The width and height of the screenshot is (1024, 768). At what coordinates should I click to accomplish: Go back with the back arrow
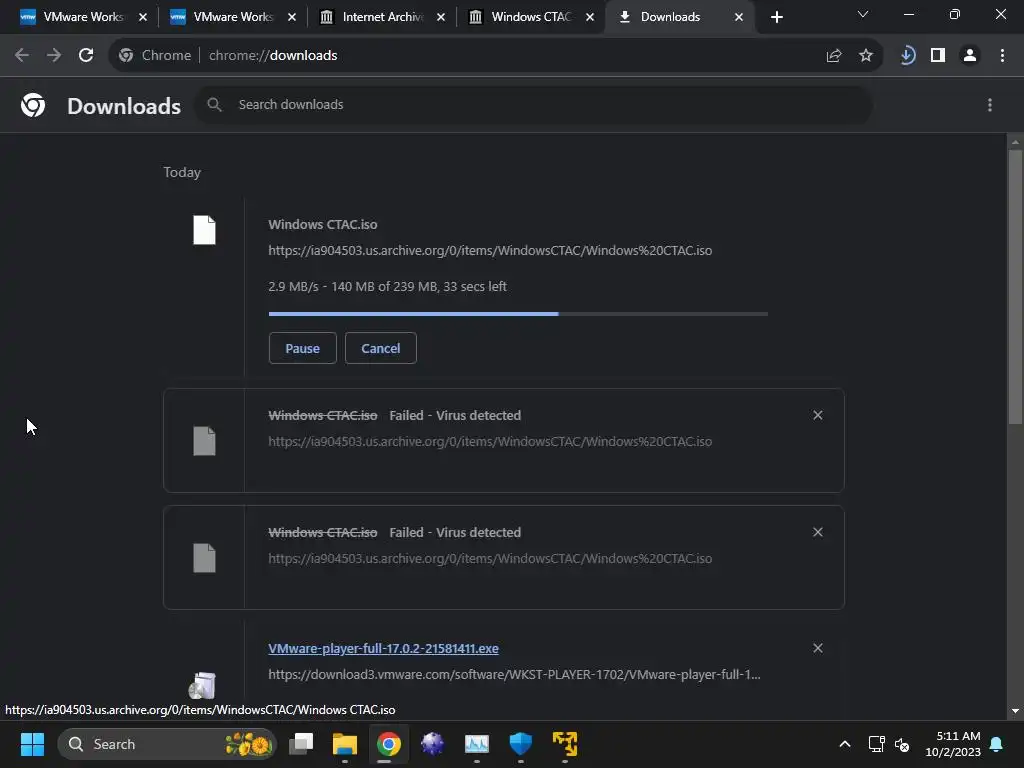(x=22, y=56)
